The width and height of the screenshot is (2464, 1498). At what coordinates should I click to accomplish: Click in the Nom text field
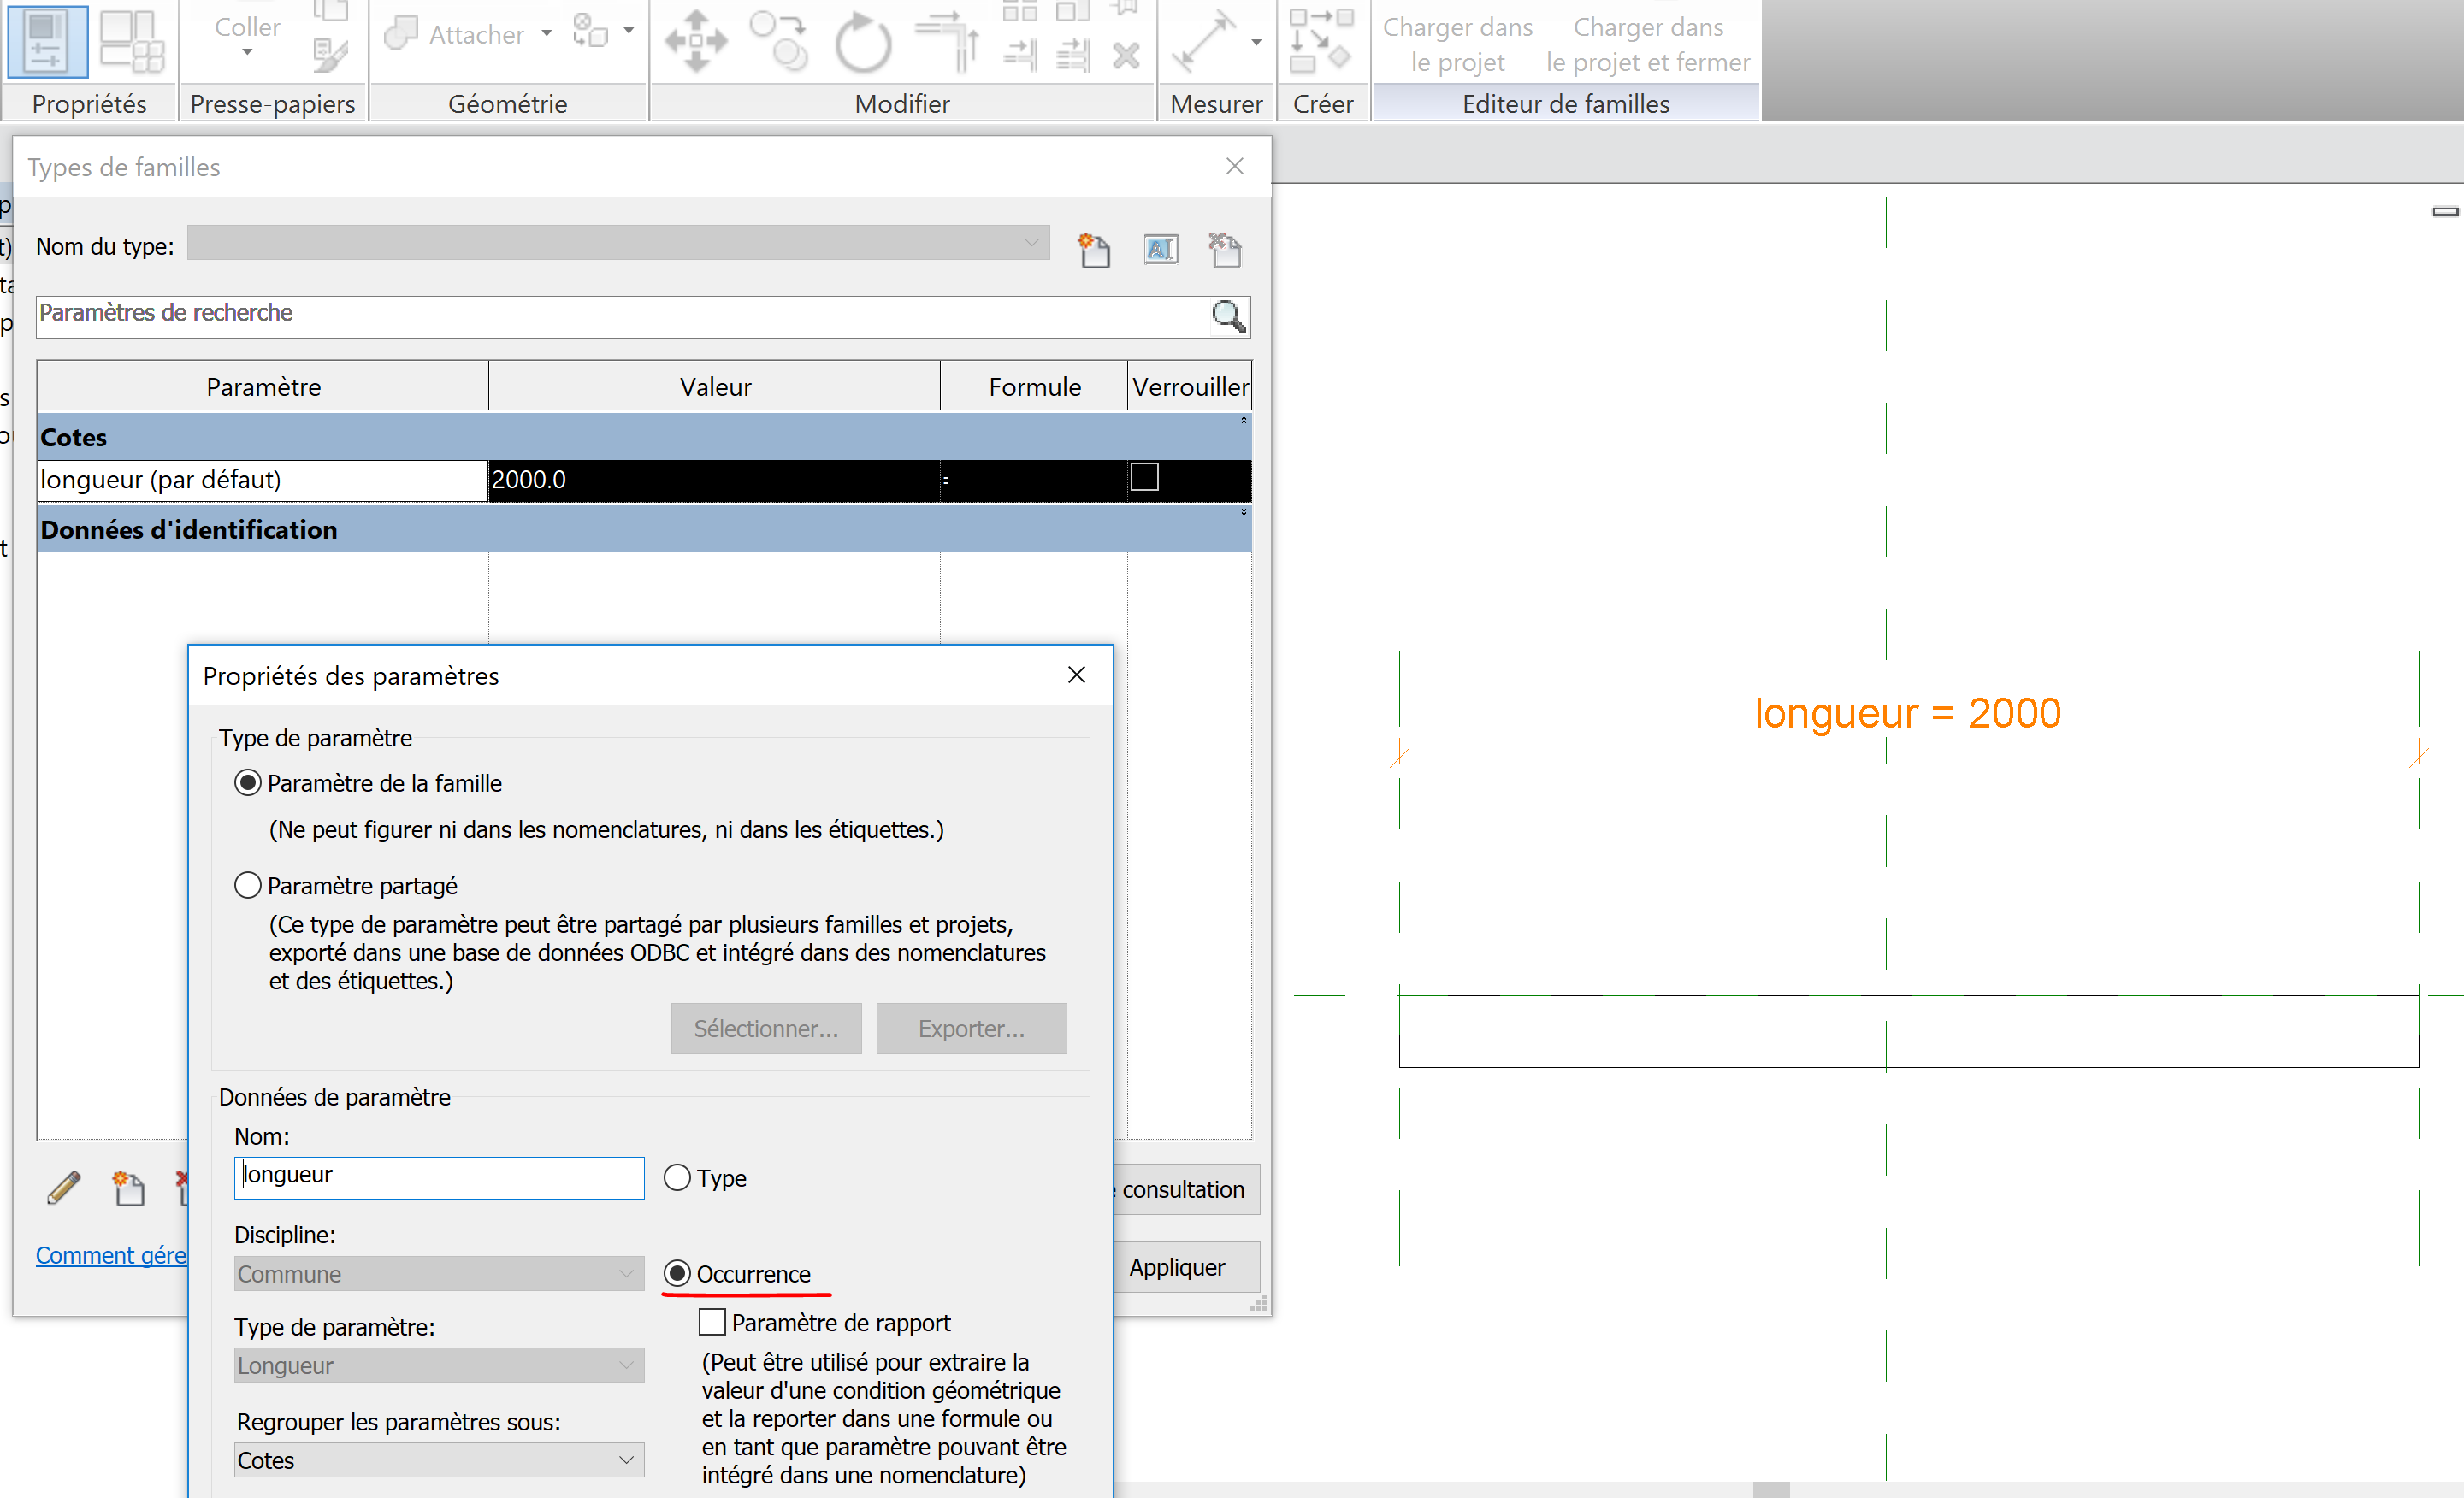click(x=439, y=1177)
